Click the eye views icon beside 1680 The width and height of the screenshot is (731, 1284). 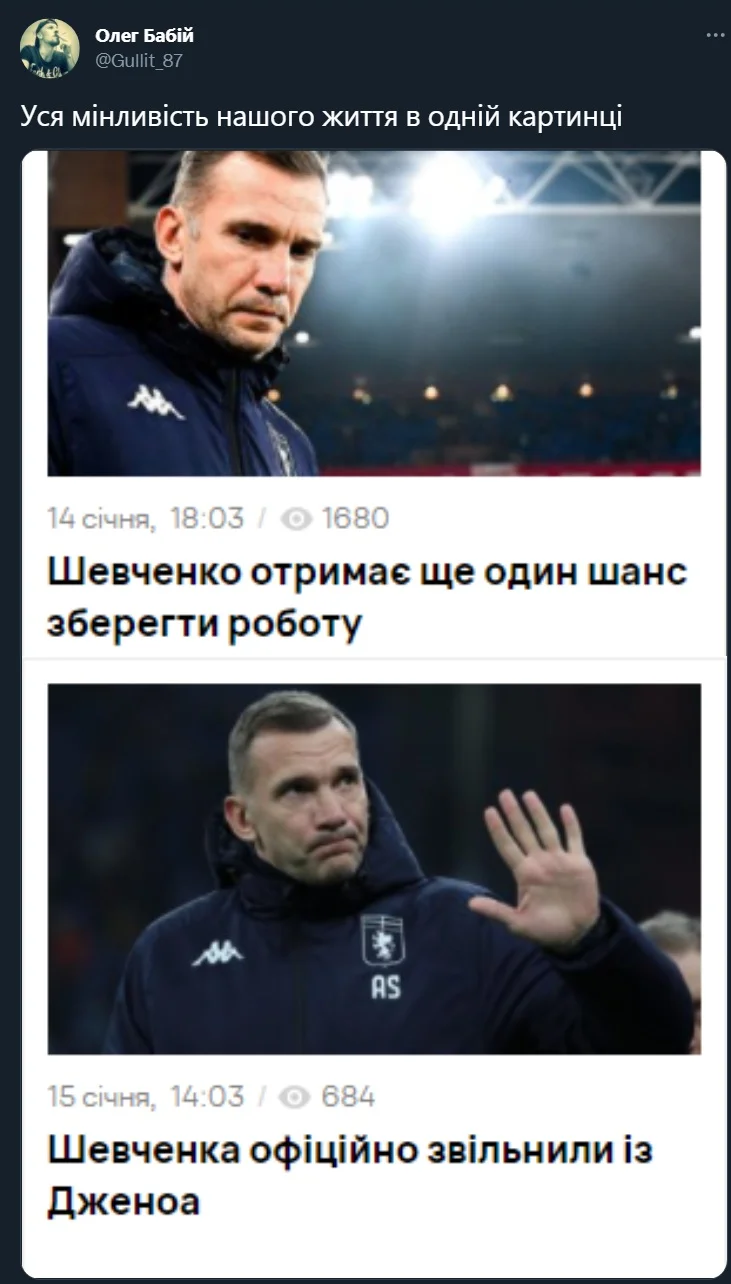coord(297,518)
